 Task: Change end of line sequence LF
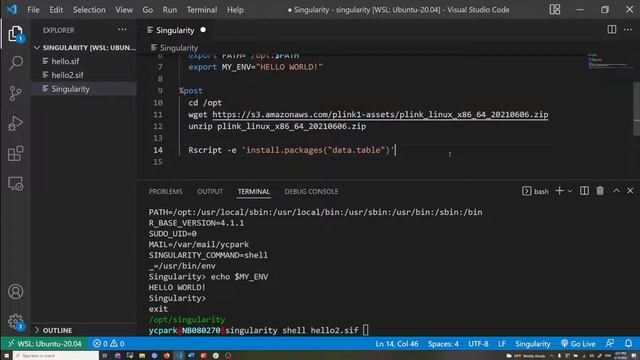tap(502, 344)
